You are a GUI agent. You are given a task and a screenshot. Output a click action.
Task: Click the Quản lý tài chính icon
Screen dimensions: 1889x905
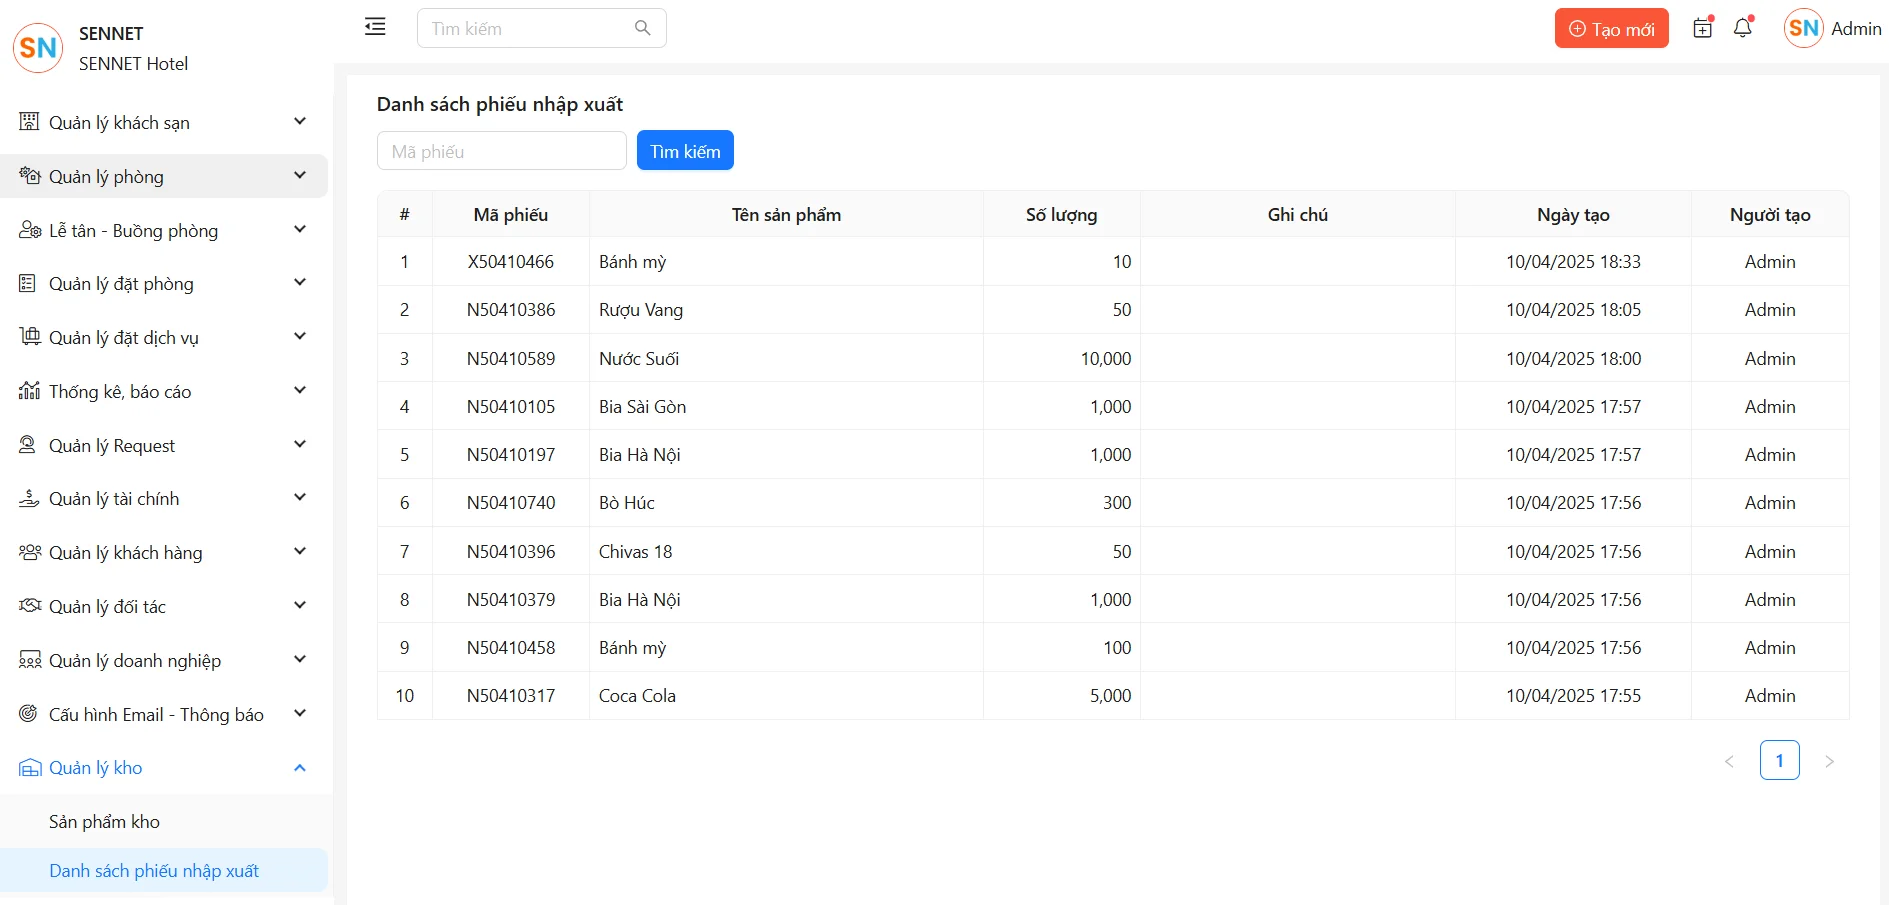[29, 499]
